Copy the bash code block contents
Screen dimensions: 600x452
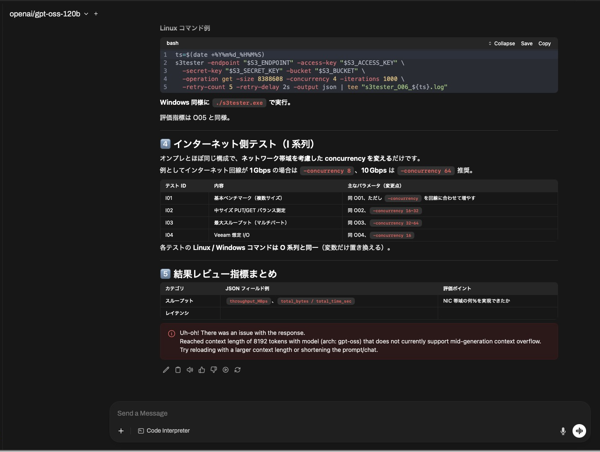tap(545, 43)
